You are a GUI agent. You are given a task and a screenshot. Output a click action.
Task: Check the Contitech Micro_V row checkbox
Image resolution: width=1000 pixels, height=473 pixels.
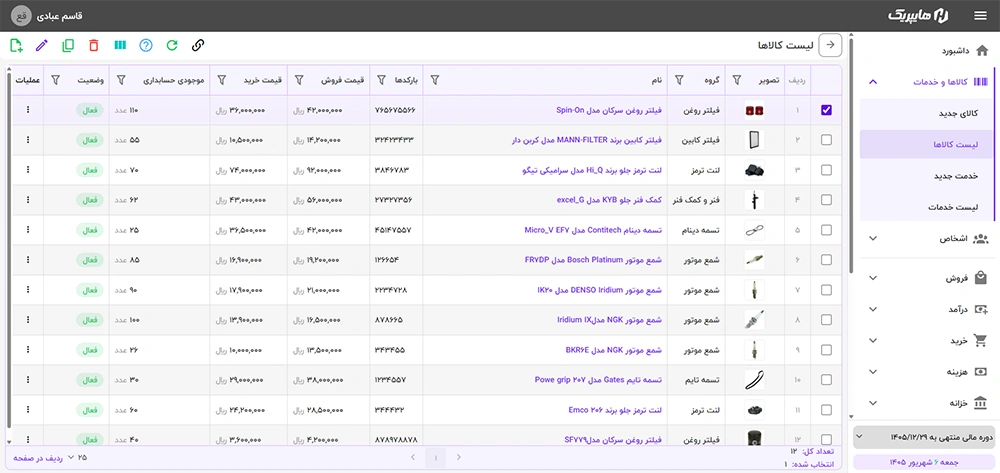pyautogui.click(x=827, y=229)
